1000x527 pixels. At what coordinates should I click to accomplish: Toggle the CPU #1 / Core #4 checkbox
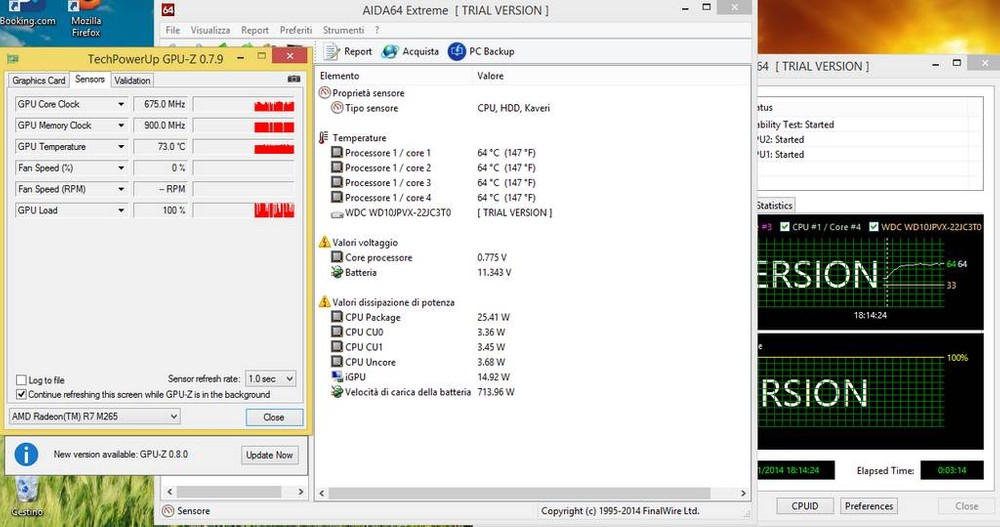(x=785, y=227)
